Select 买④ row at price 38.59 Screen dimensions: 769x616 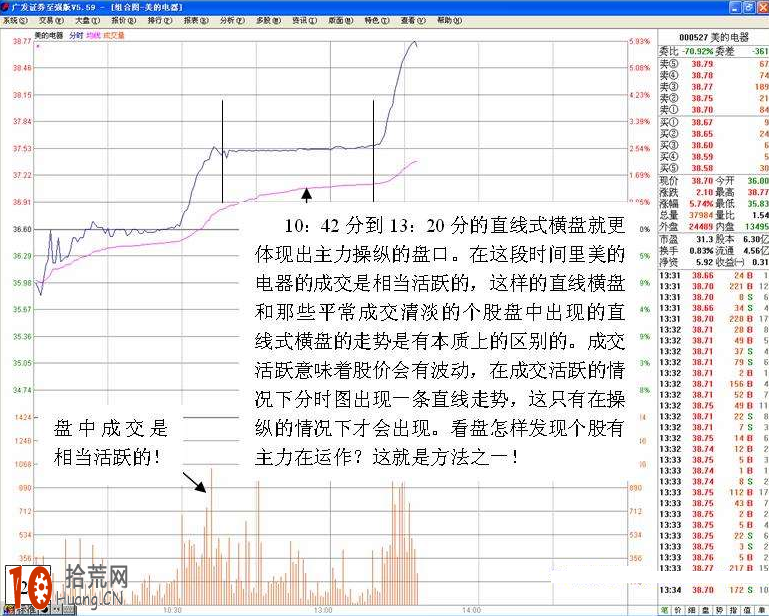[x=714, y=156]
